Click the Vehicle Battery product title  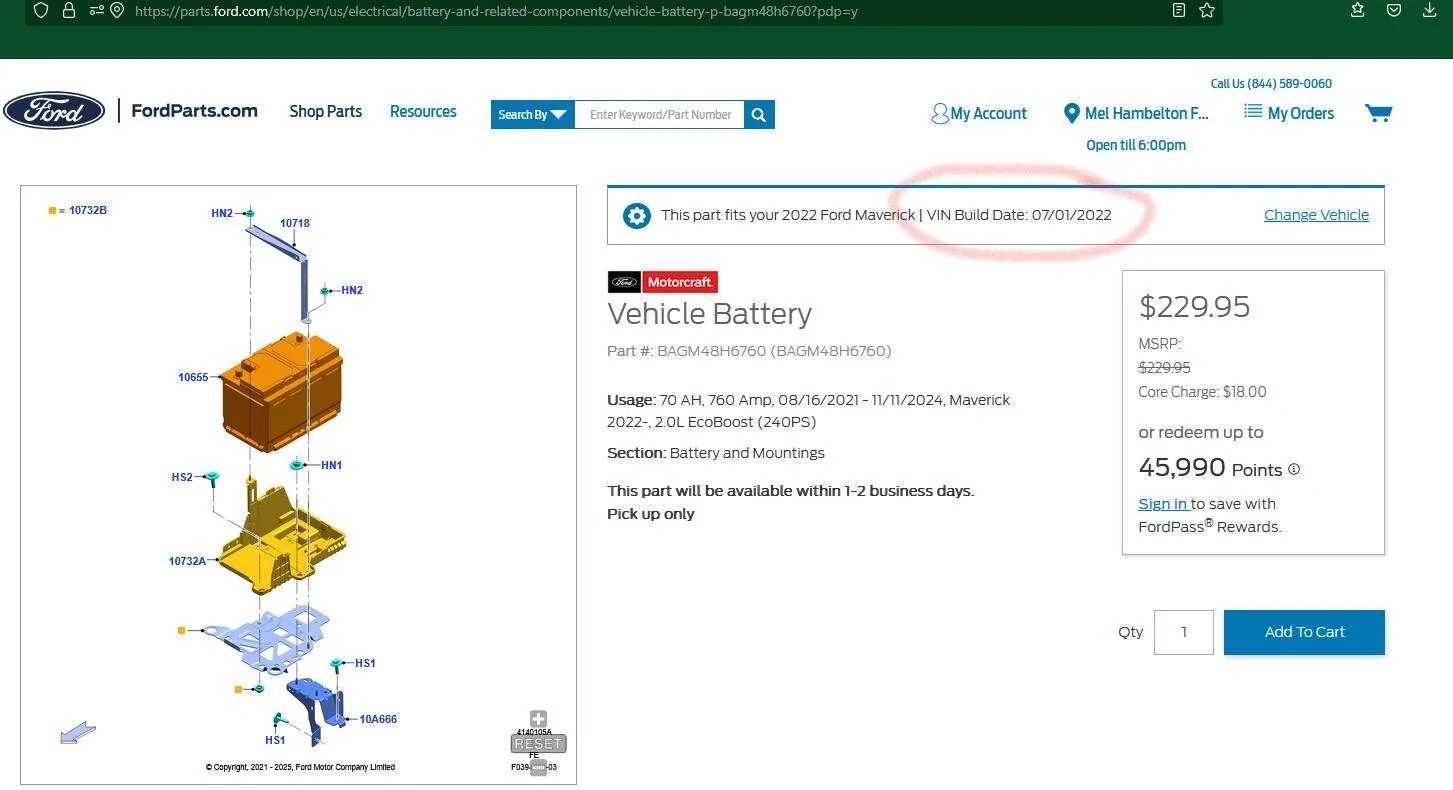tap(710, 314)
